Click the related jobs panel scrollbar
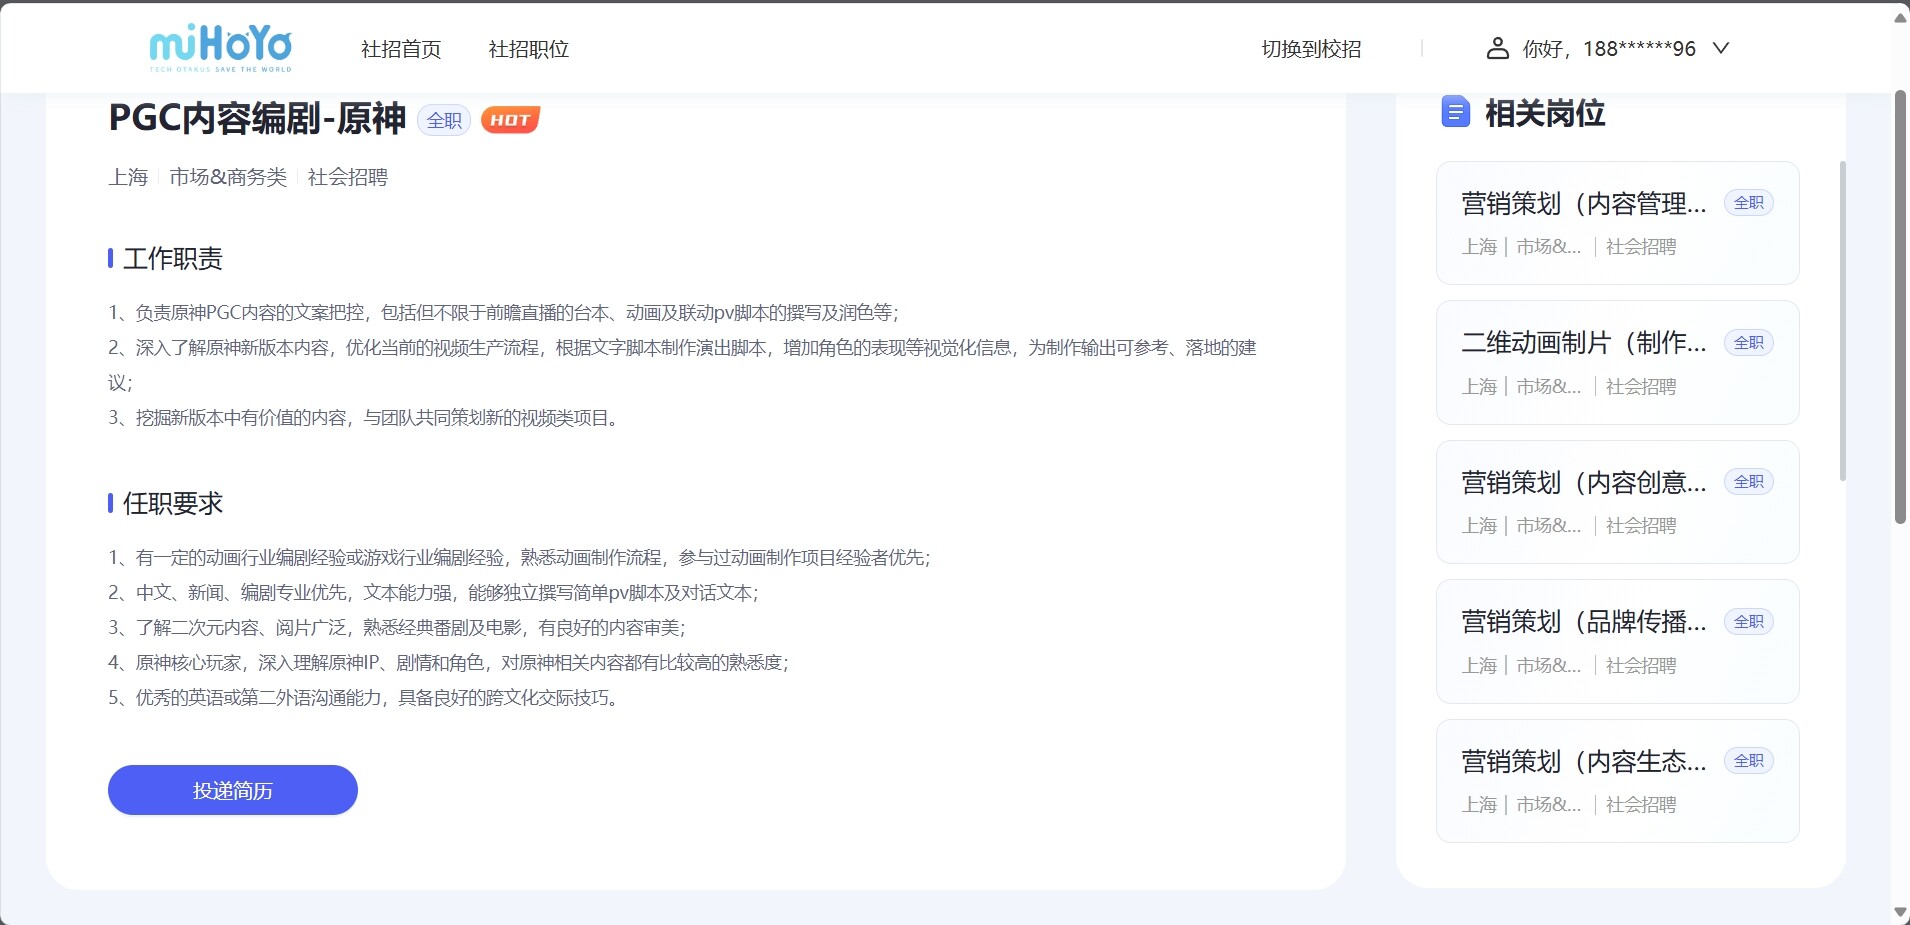 [x=1842, y=320]
